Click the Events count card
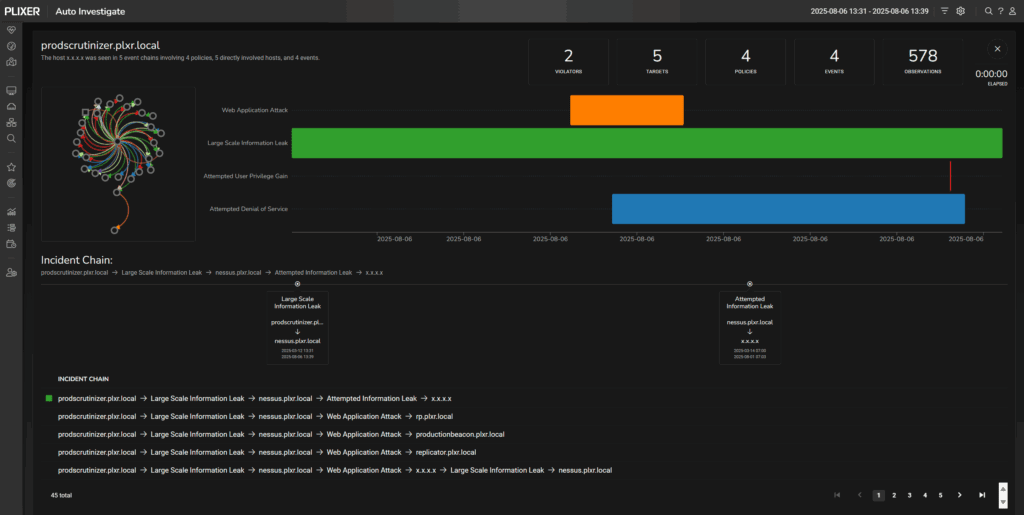 click(835, 61)
